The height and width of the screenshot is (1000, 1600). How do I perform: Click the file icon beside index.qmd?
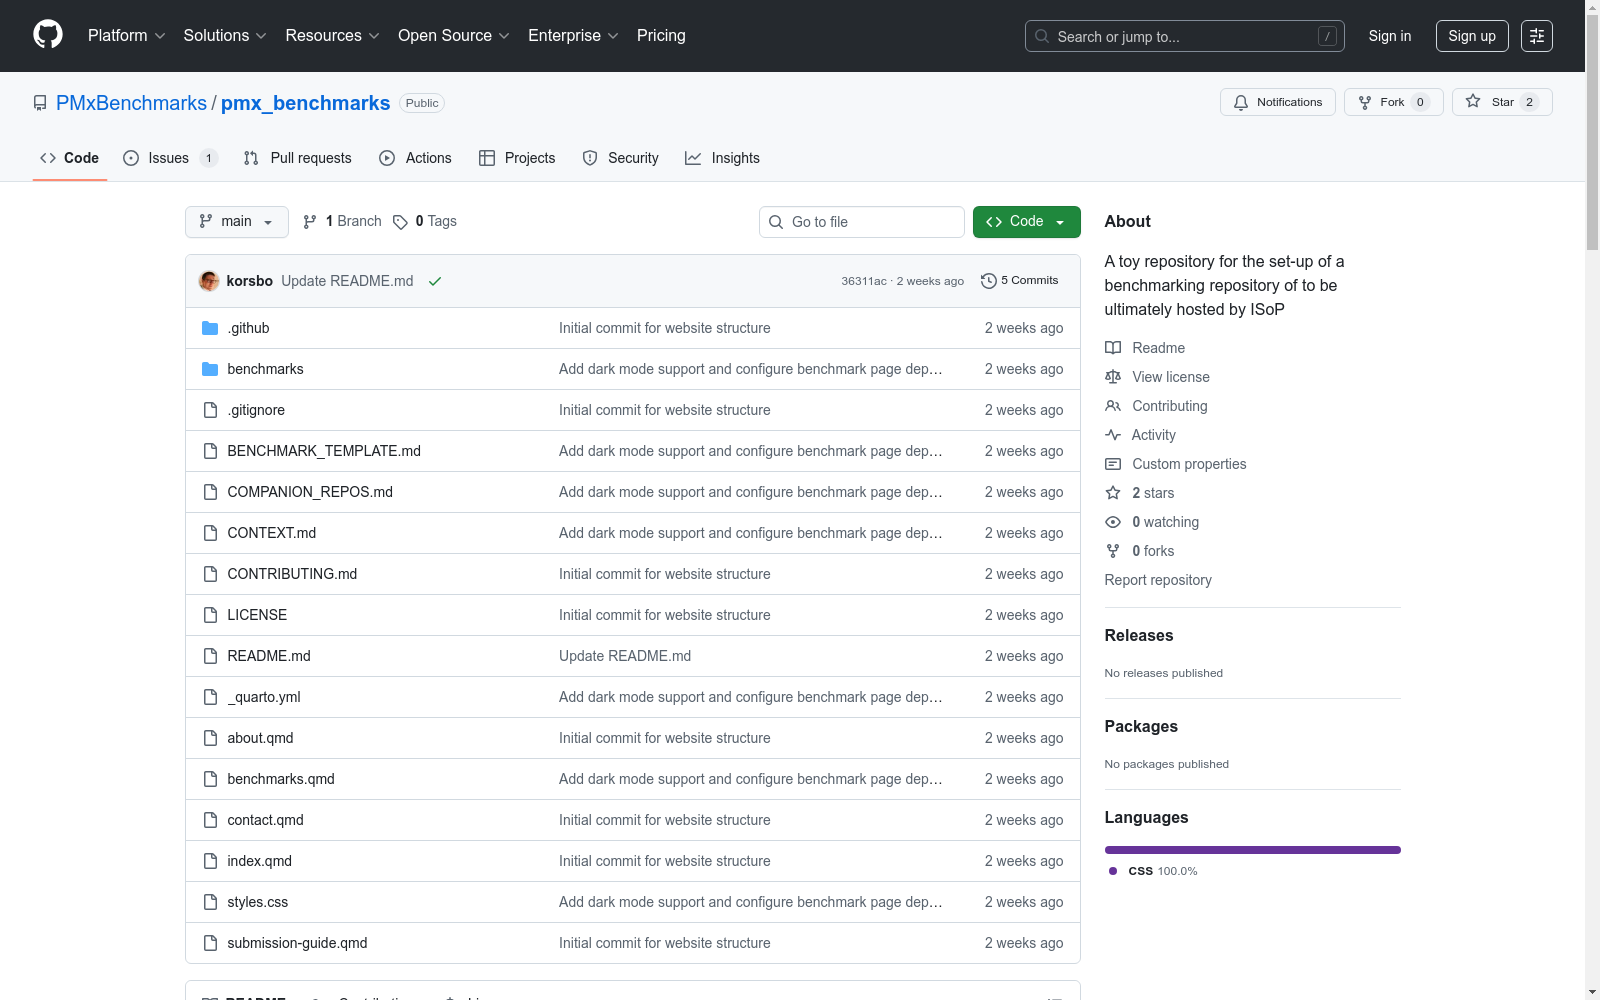tap(210, 861)
